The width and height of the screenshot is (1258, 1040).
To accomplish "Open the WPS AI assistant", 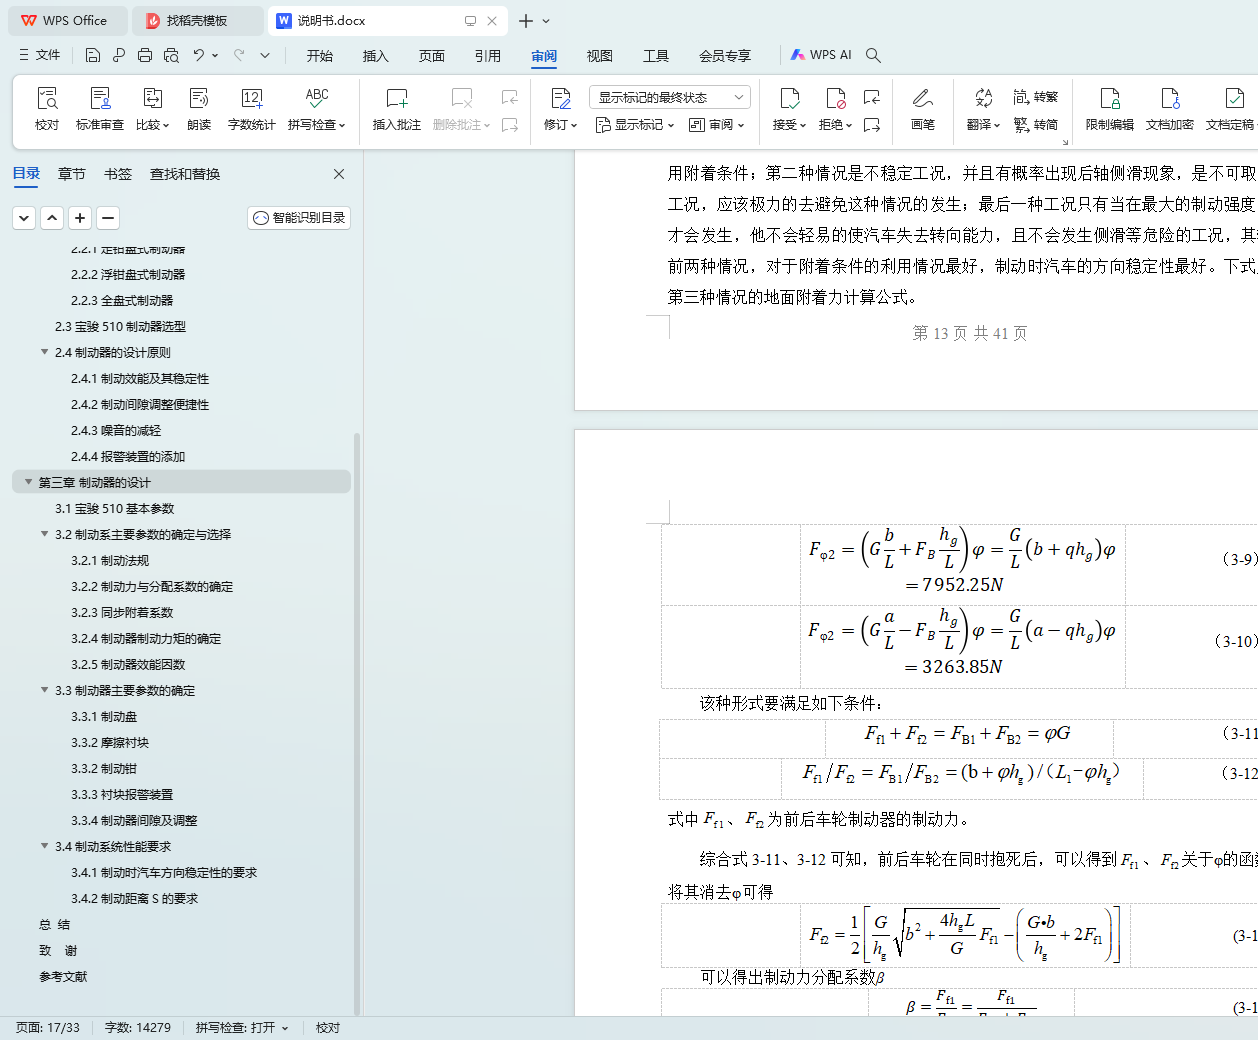I will coord(821,55).
